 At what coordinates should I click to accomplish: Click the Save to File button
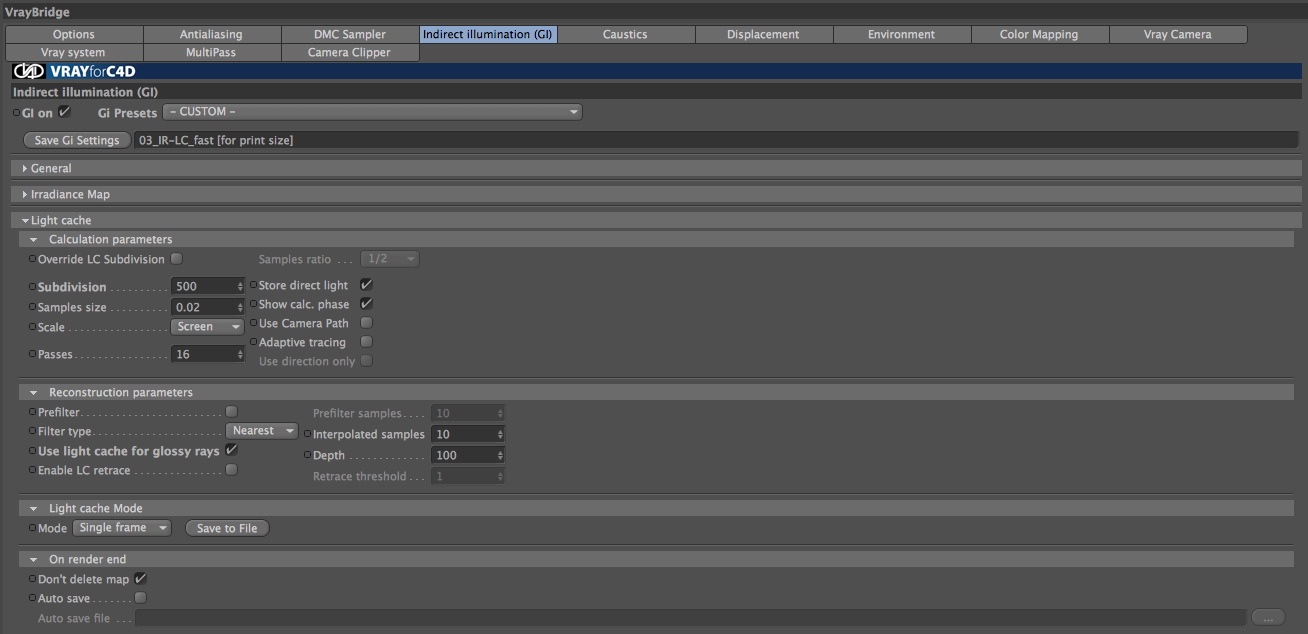(227, 528)
